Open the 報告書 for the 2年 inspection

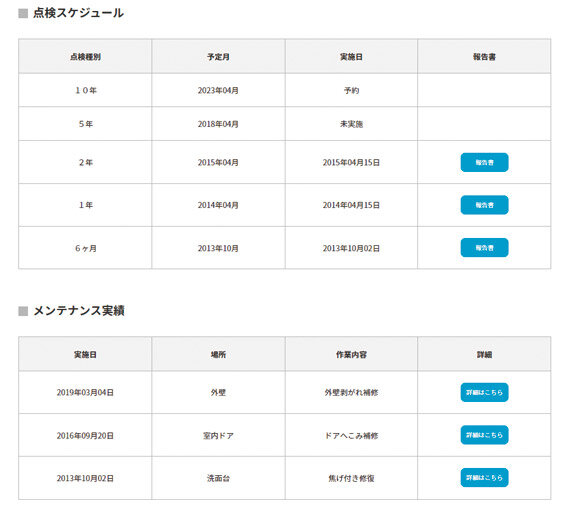tap(484, 162)
